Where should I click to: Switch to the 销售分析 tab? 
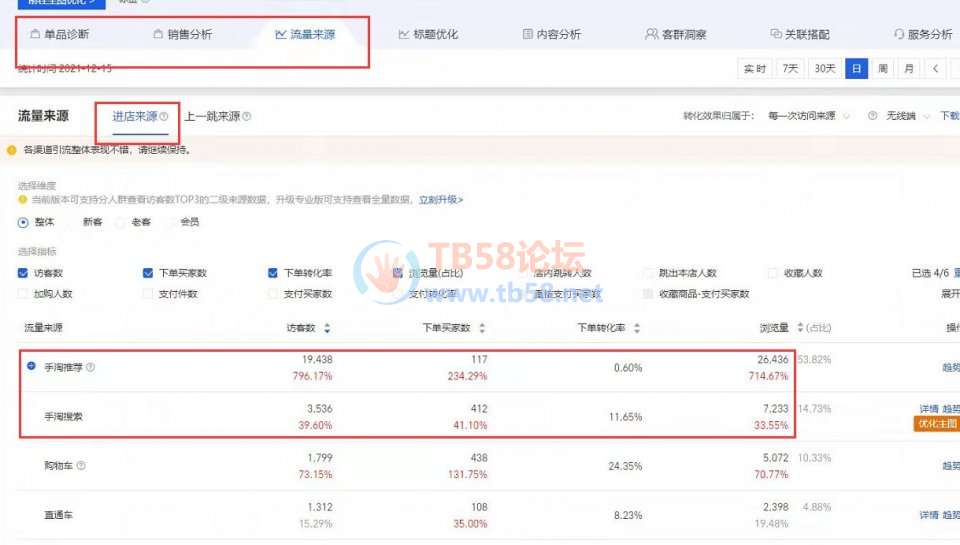[182, 34]
